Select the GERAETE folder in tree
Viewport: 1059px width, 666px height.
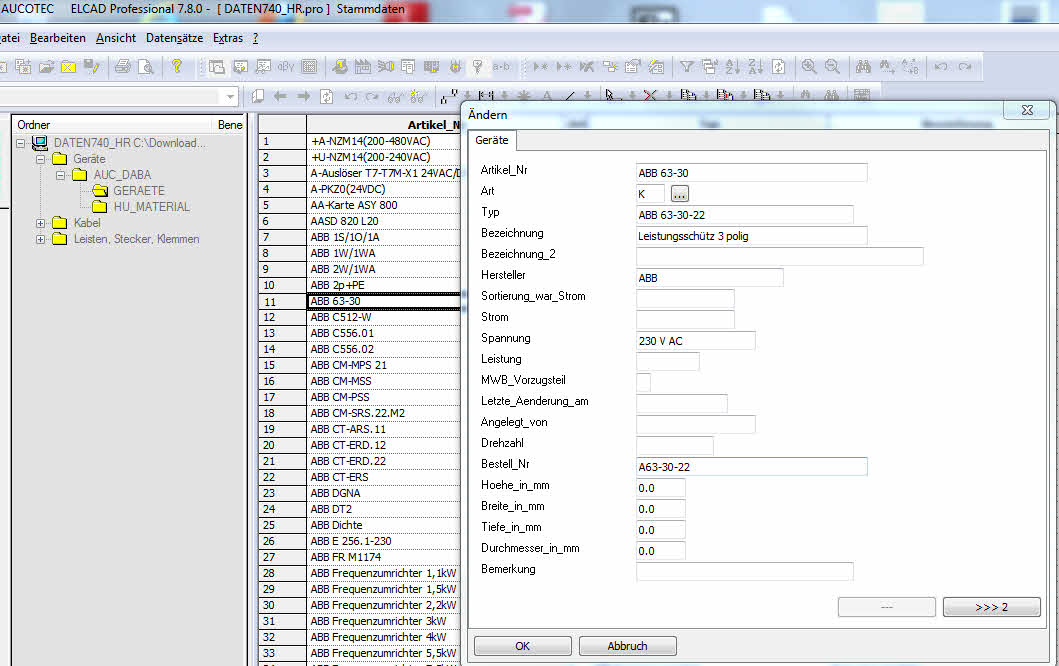[x=138, y=191]
